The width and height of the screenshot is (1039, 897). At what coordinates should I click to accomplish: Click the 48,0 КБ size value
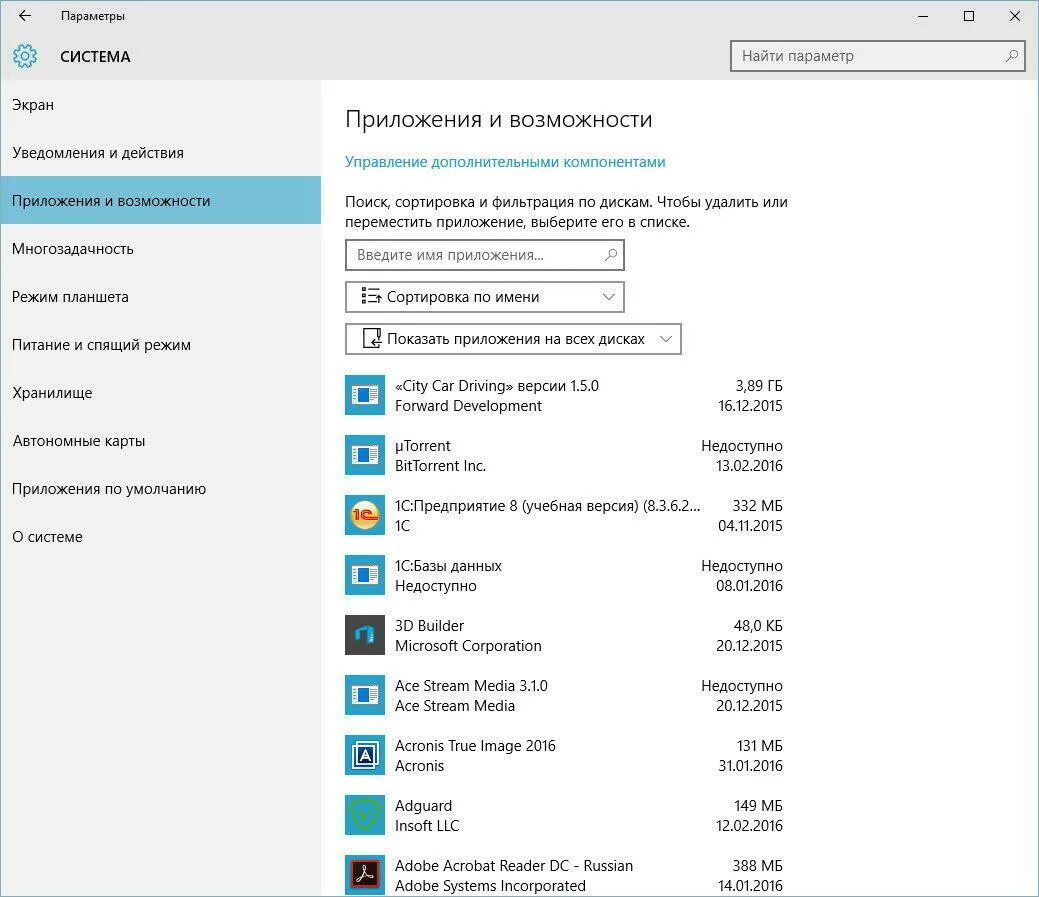coord(757,625)
